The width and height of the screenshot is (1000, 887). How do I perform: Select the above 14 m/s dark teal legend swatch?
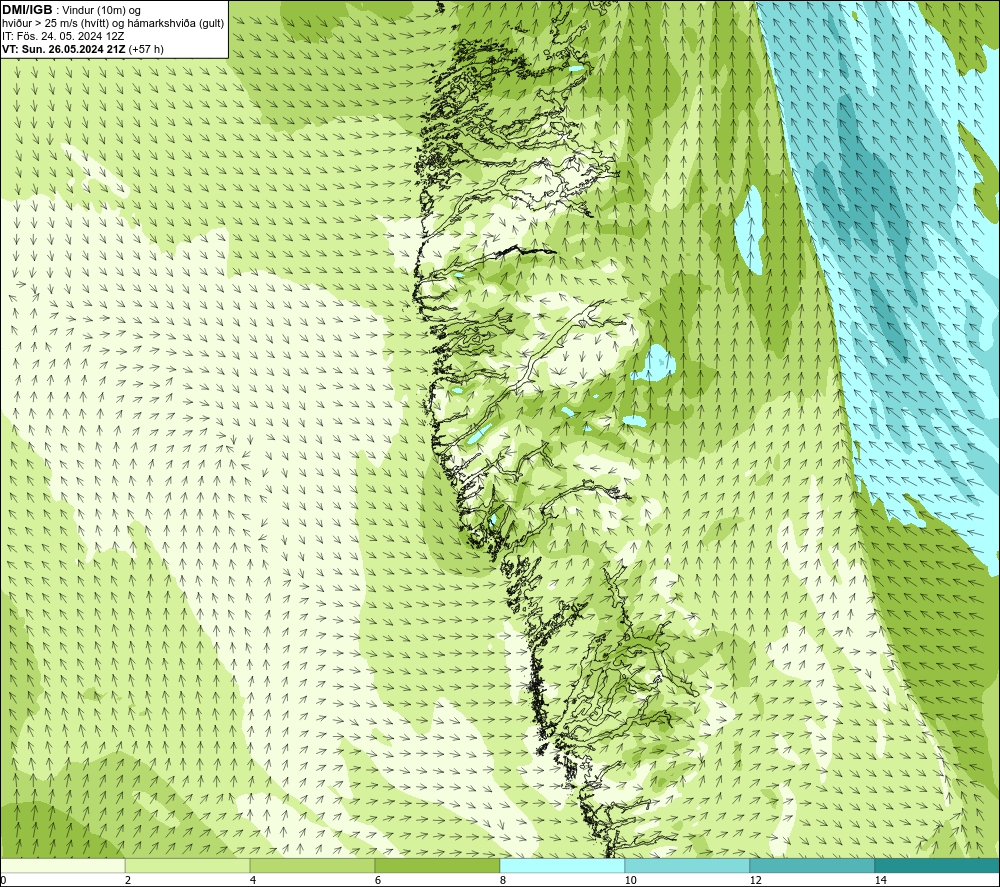coord(937,865)
